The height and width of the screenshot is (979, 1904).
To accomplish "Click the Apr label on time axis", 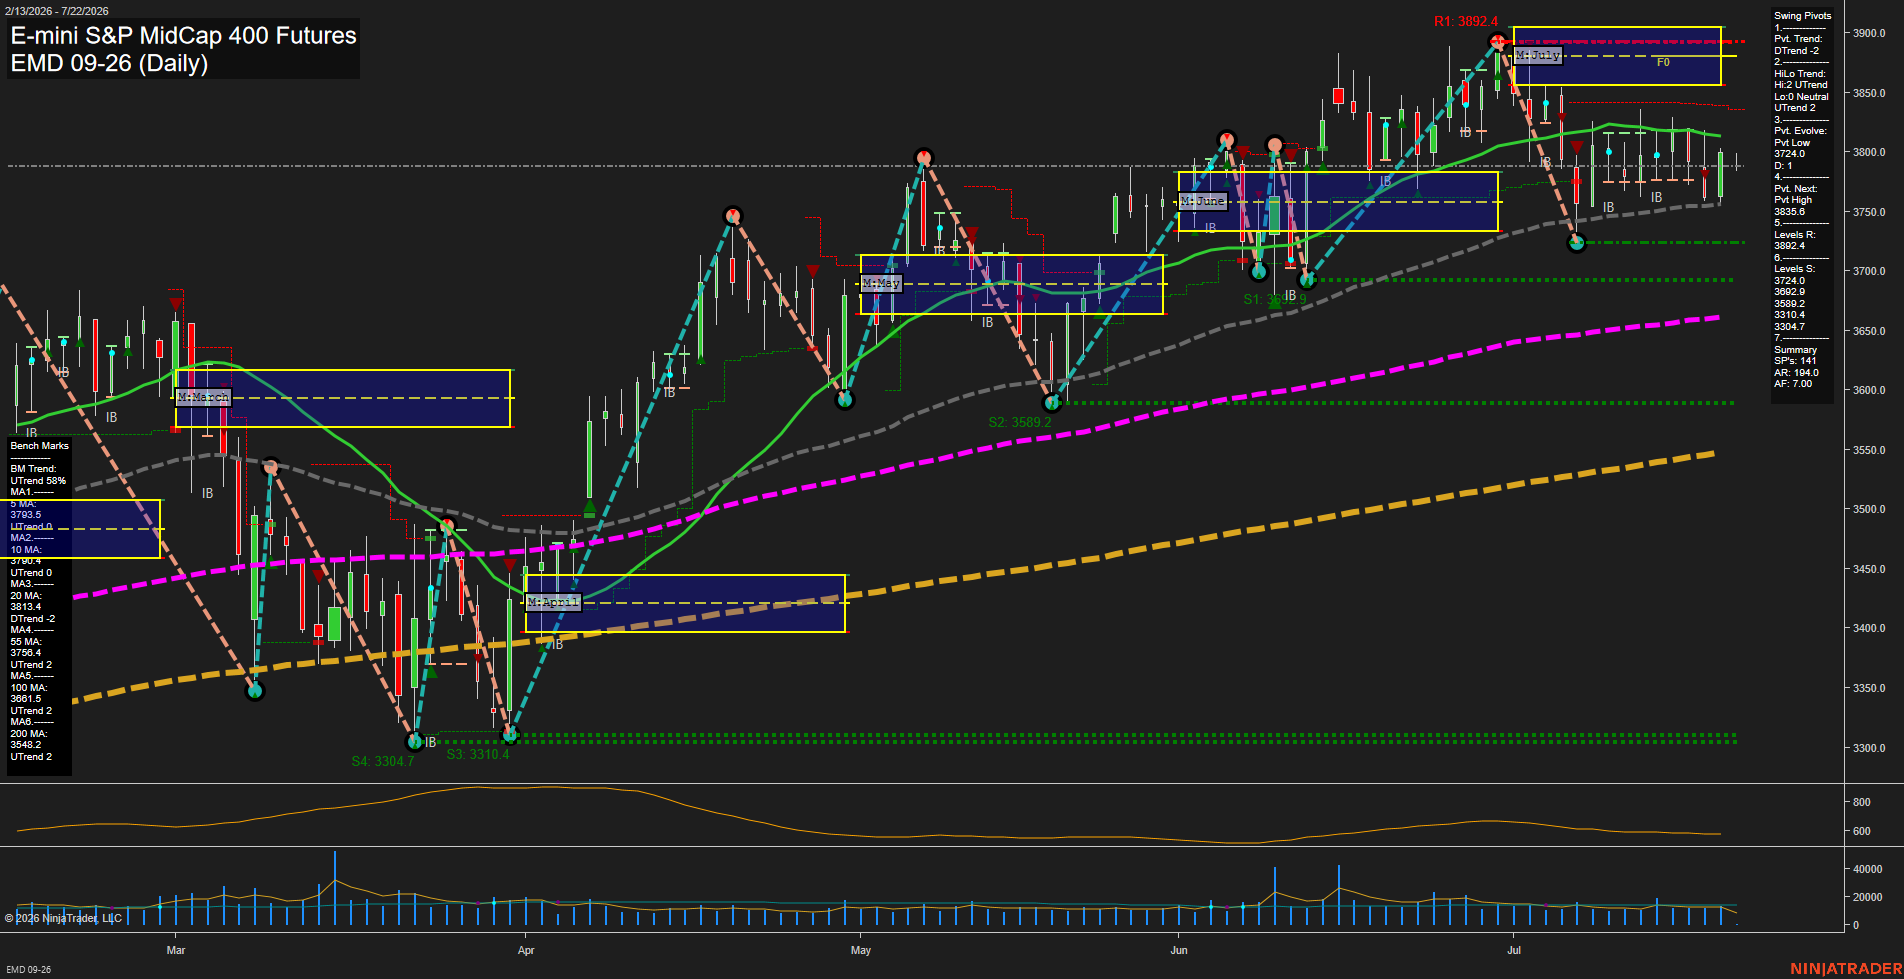I will pos(526,950).
